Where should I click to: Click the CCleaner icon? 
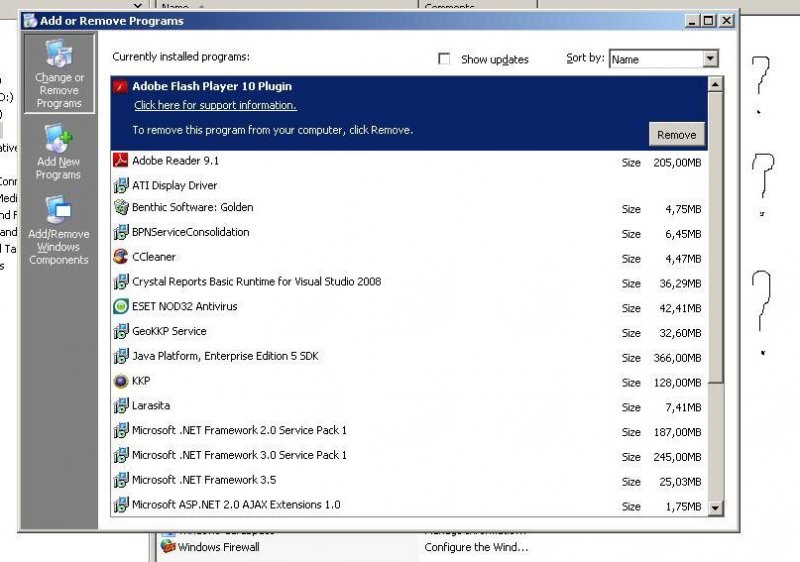click(x=120, y=257)
